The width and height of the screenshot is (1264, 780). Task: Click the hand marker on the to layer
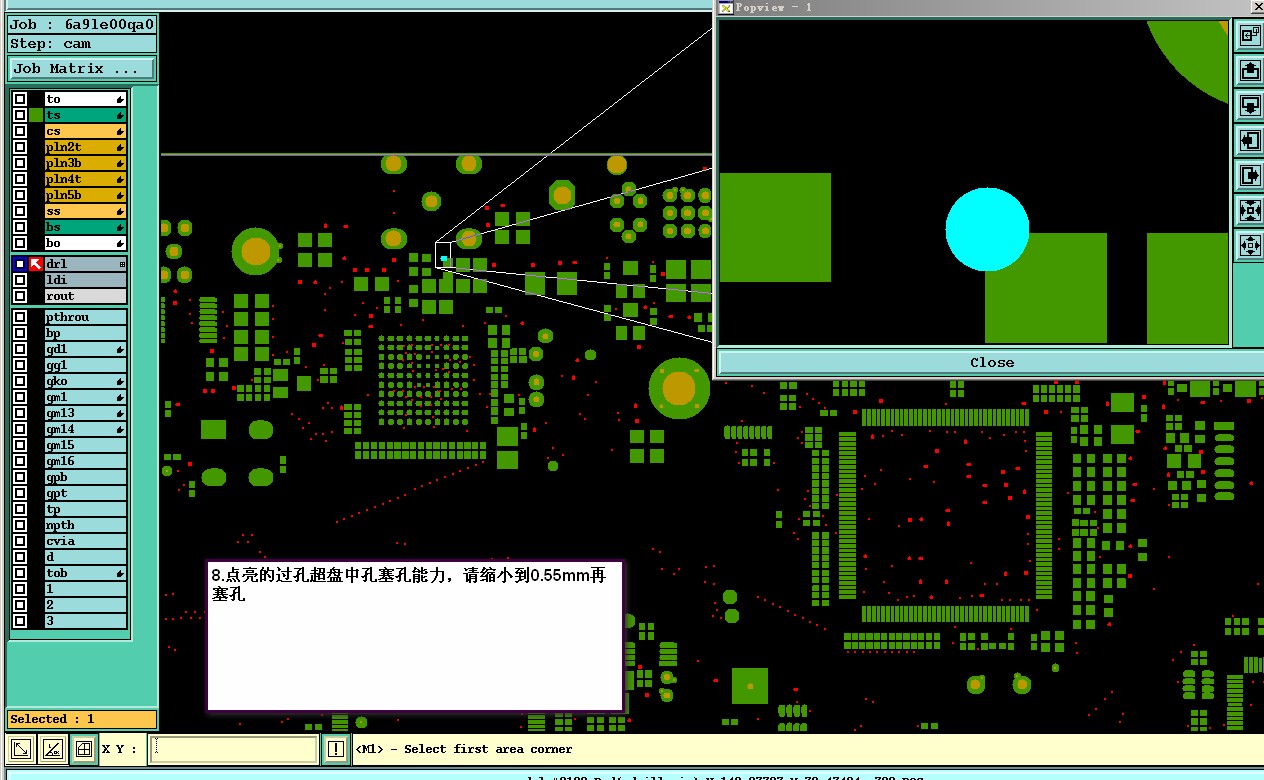120,99
